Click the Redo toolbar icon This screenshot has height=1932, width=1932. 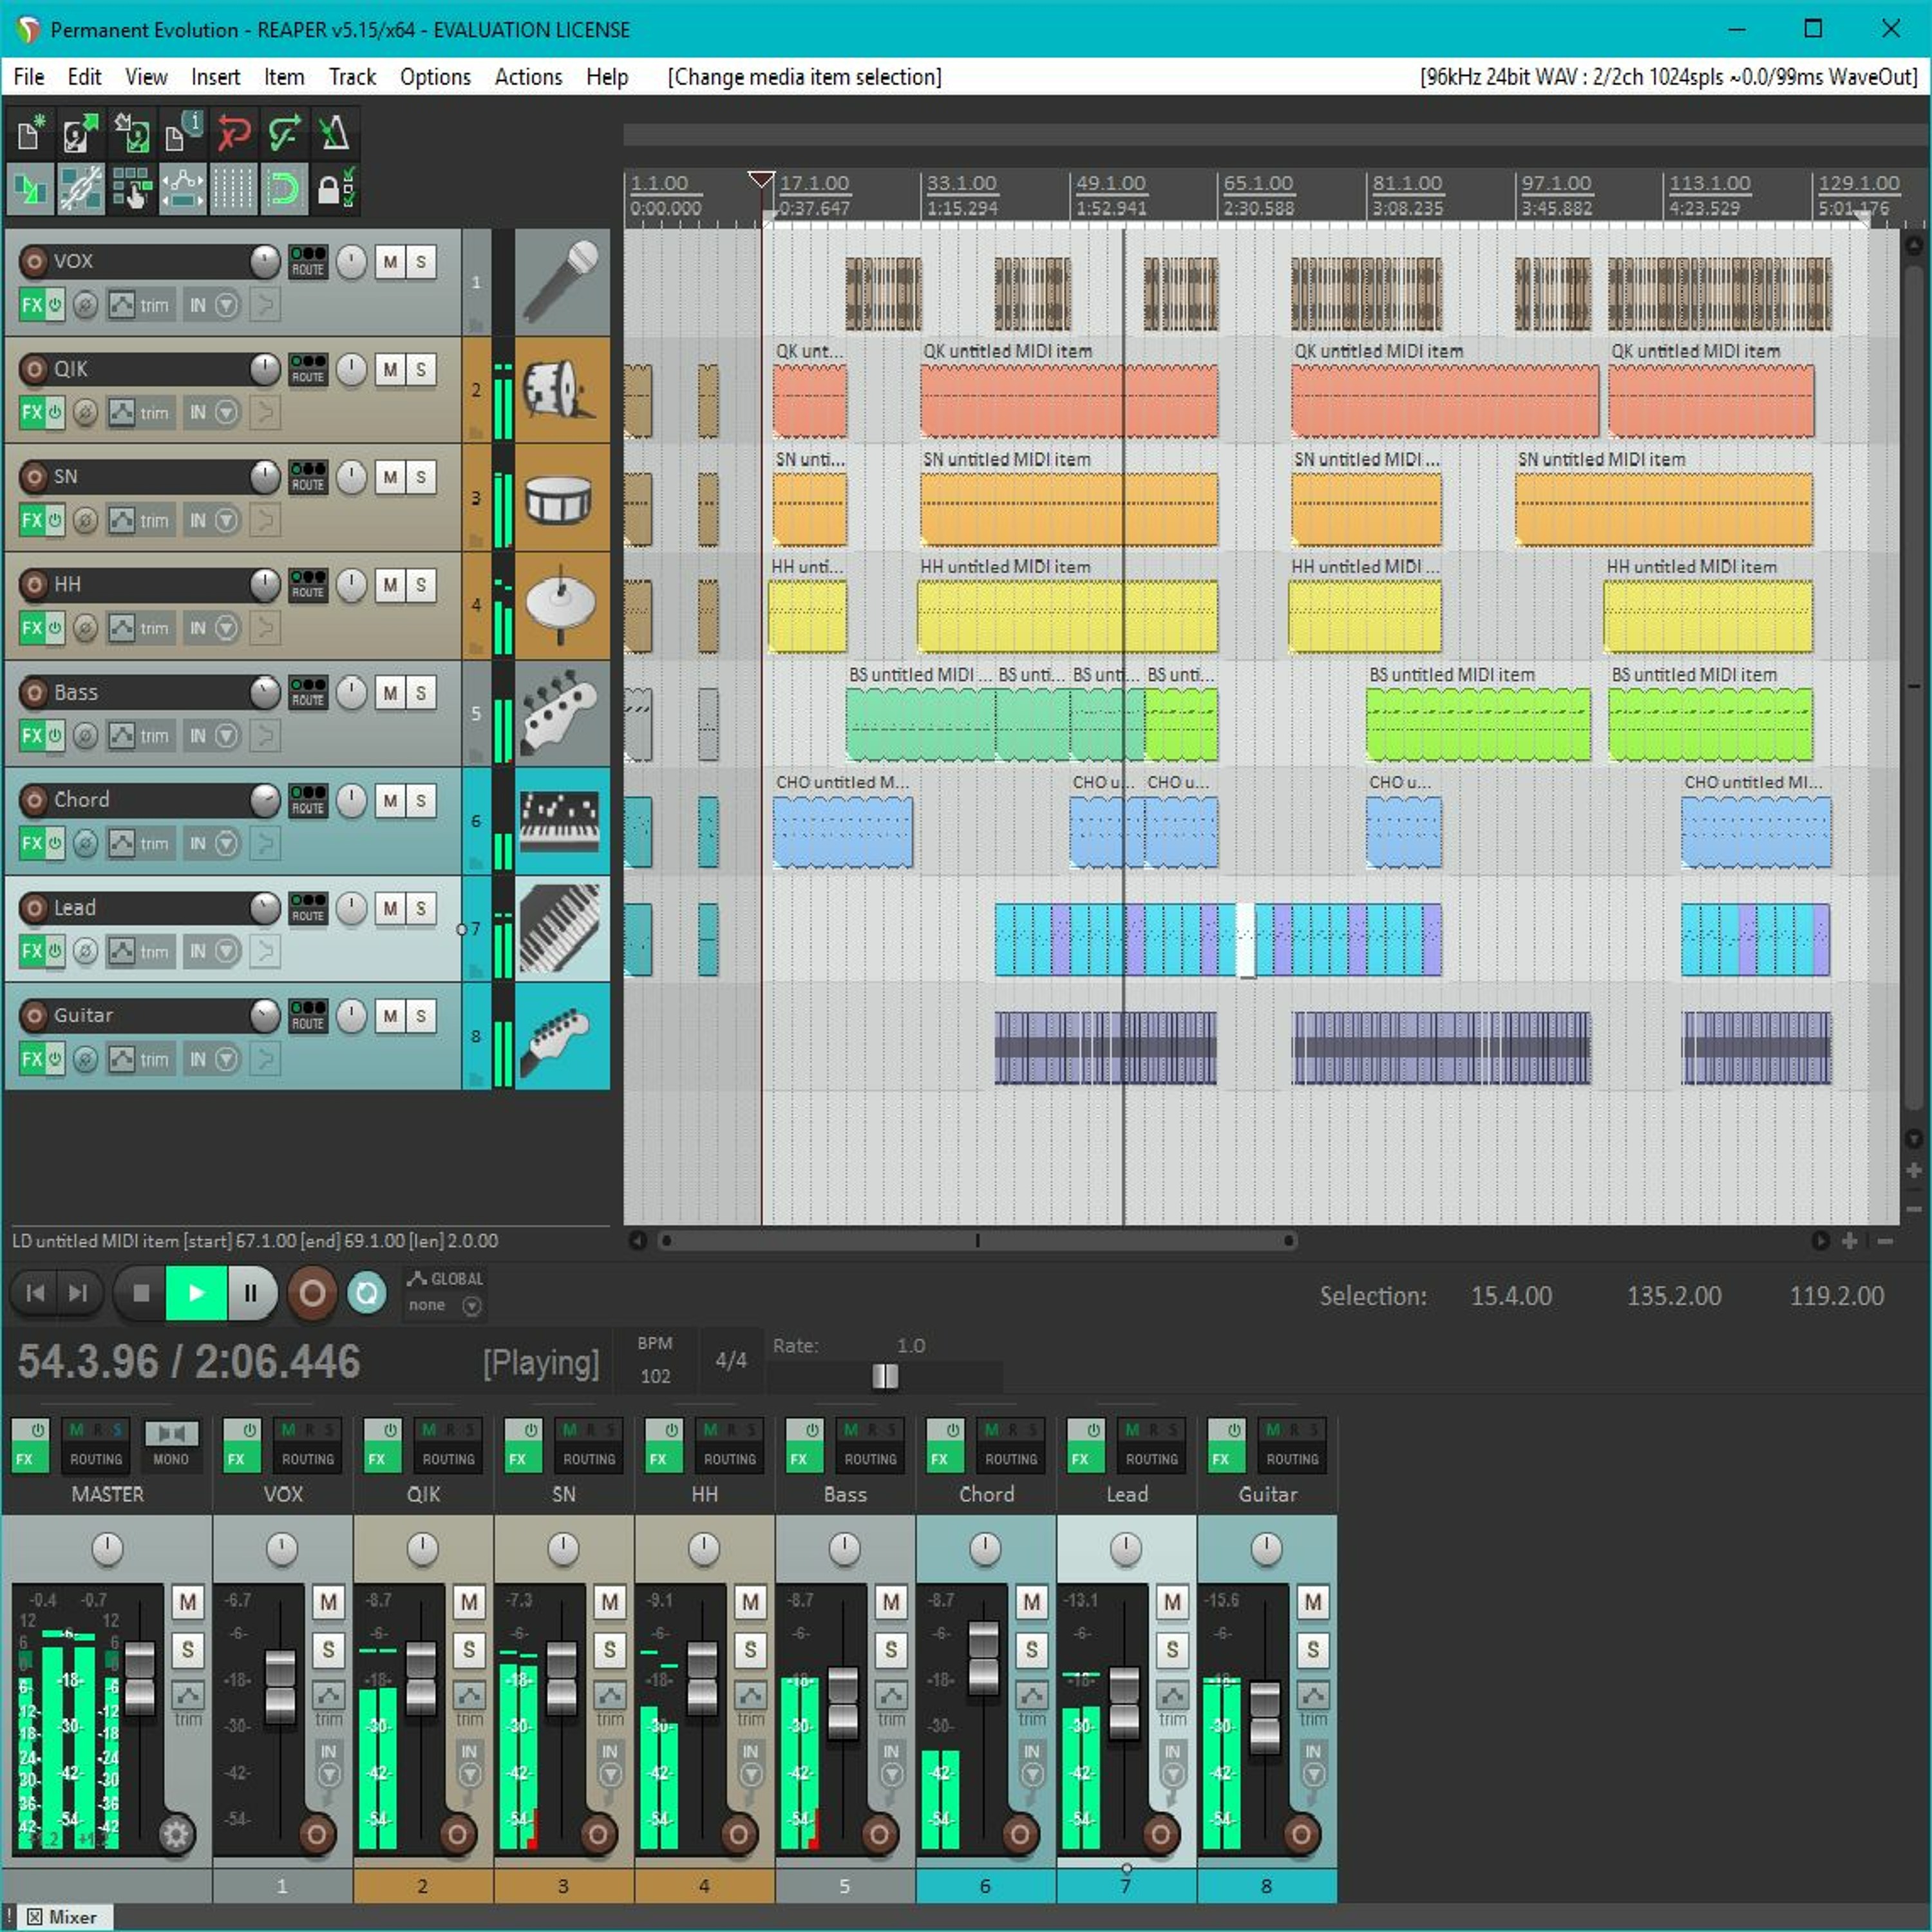[x=284, y=134]
